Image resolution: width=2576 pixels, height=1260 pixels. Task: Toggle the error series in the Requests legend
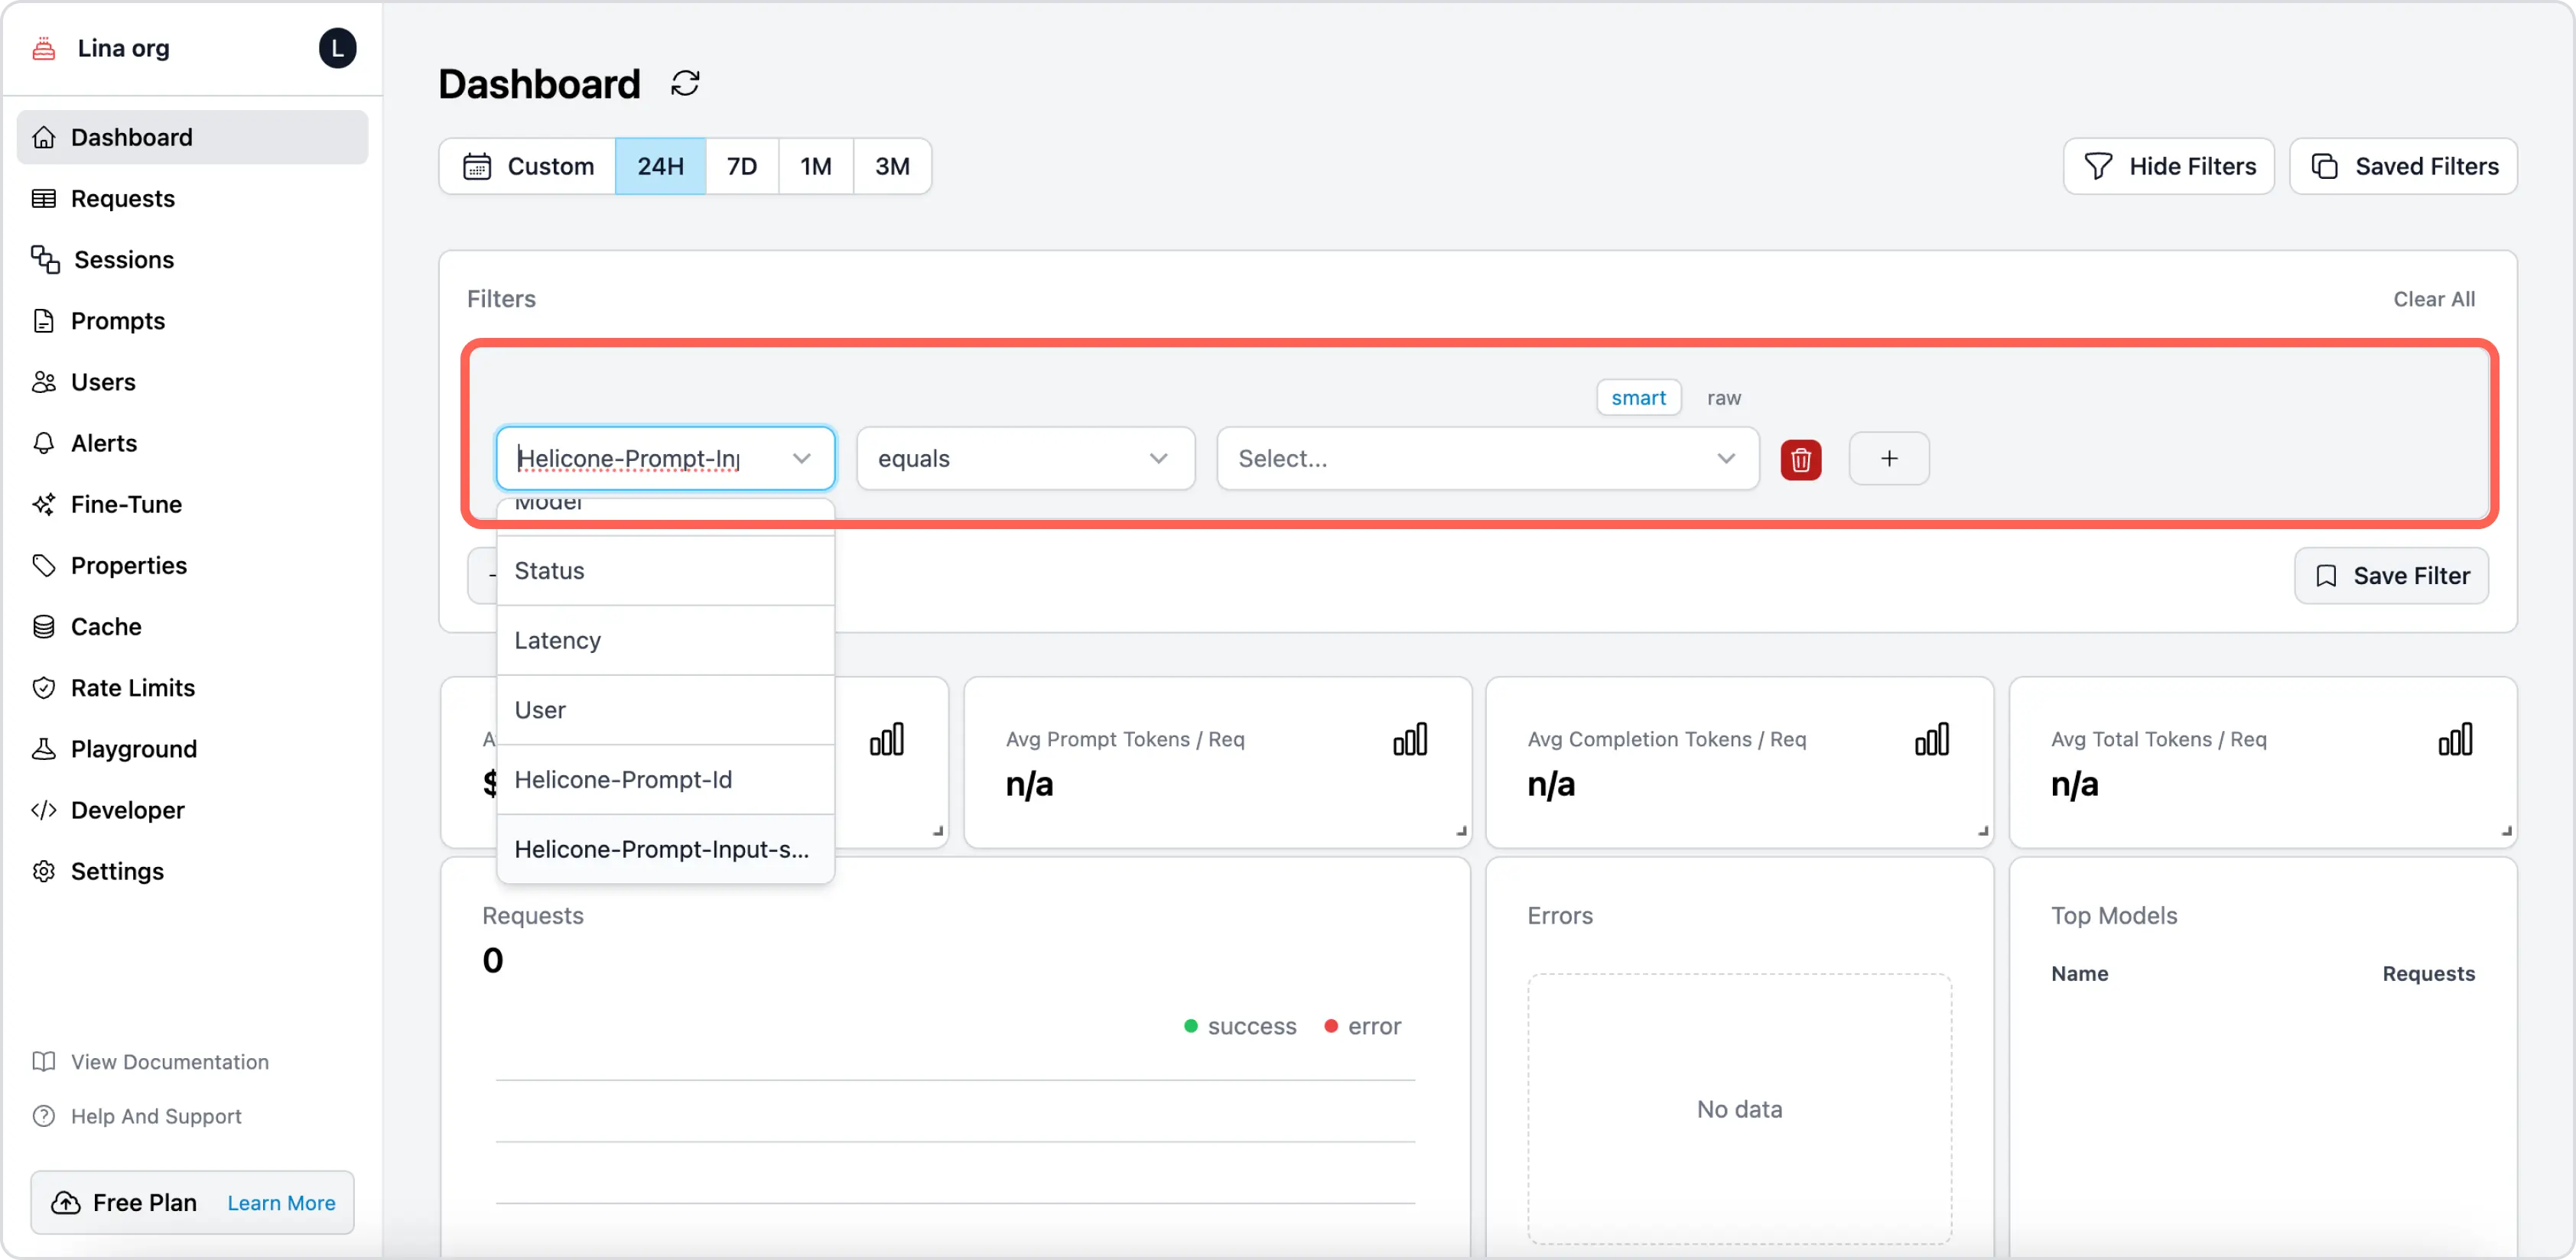(x=1362, y=1026)
